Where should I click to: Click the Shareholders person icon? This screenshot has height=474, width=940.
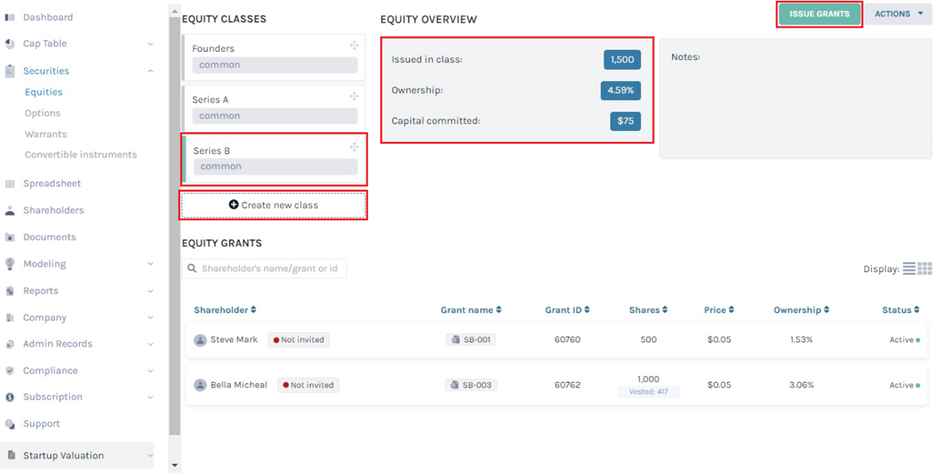point(10,210)
